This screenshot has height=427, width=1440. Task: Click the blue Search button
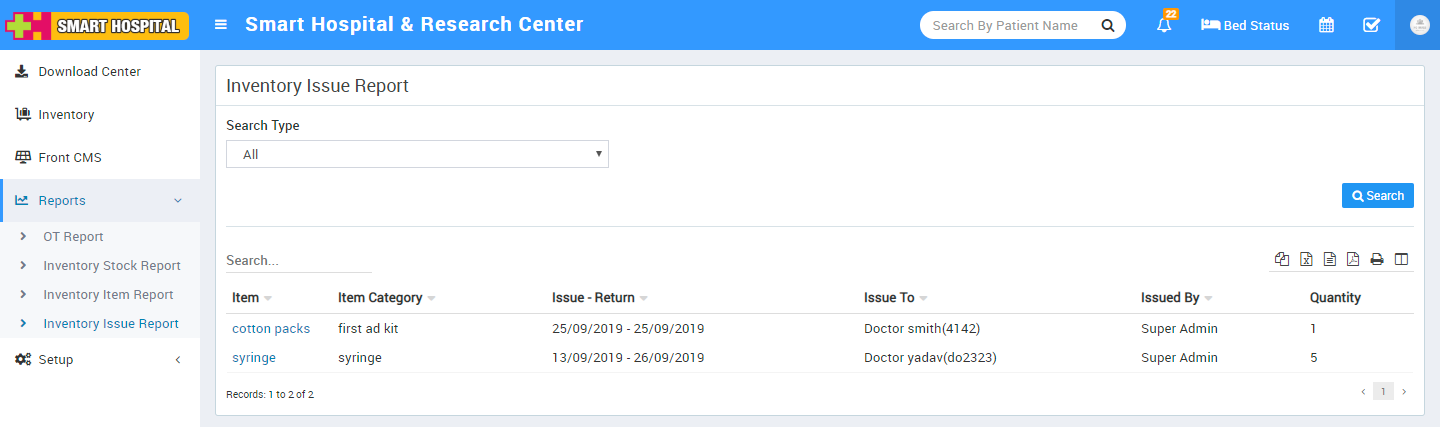(1377, 196)
